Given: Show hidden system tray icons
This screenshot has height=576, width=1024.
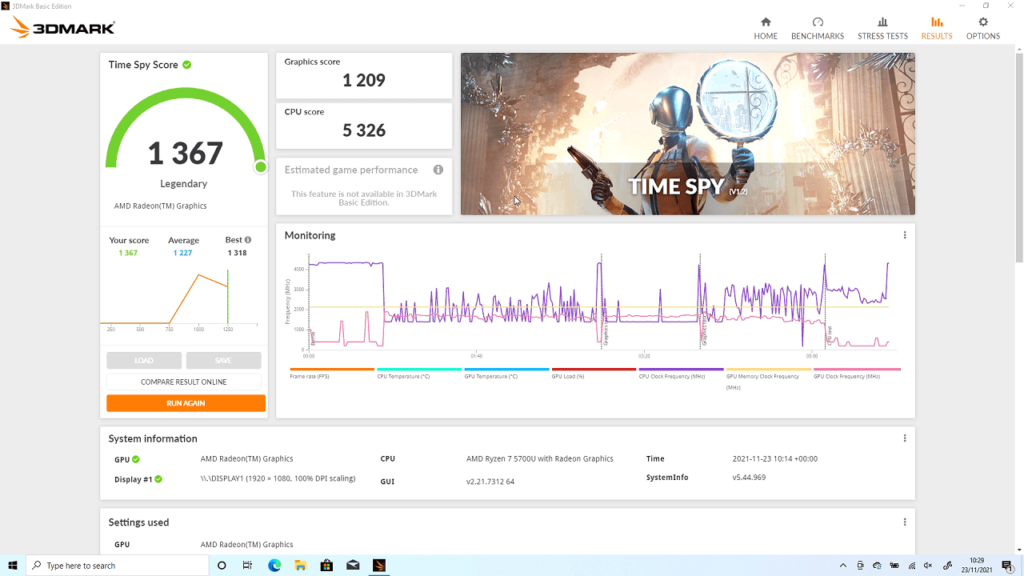Looking at the screenshot, I should coord(842,566).
